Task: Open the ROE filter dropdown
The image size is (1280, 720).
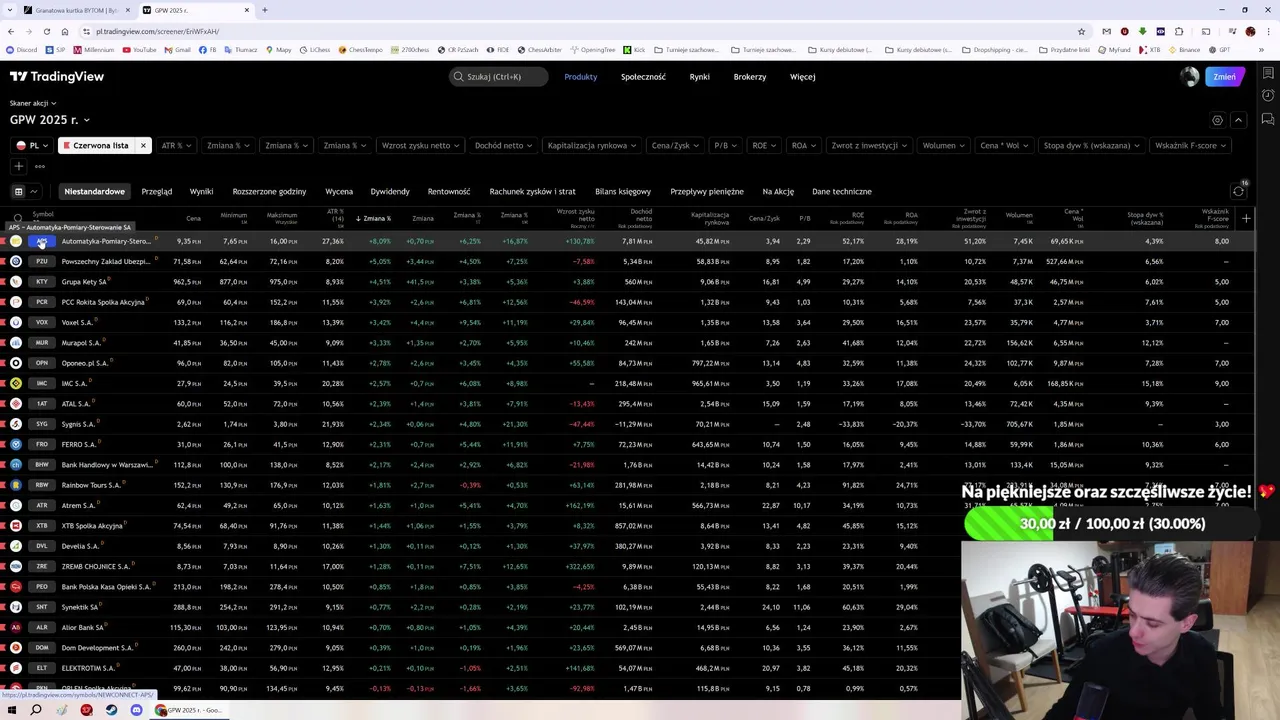Action: 763,146
